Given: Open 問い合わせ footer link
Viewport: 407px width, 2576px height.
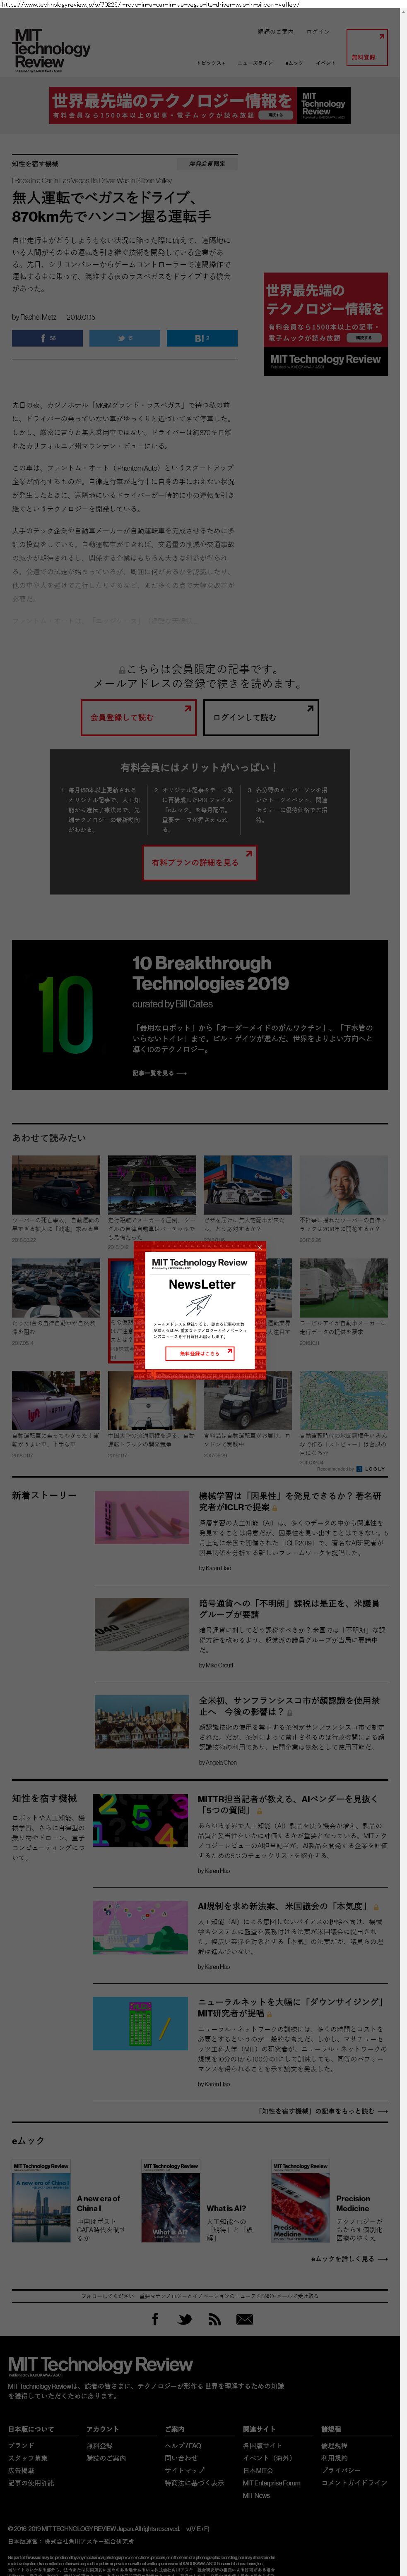Looking at the screenshot, I should tap(181, 2458).
